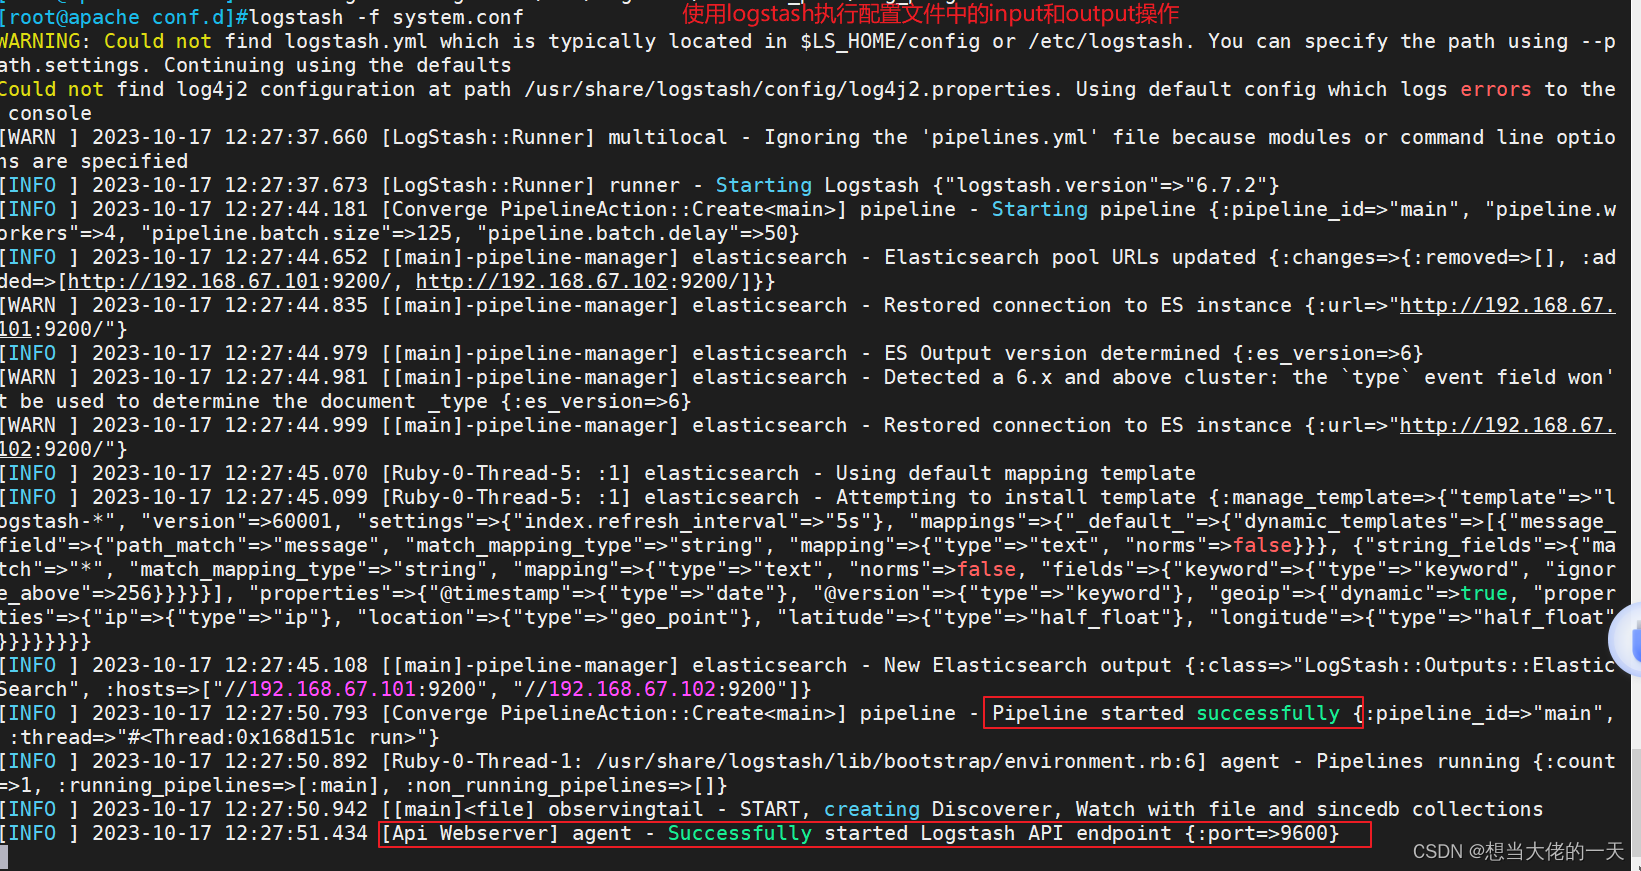Click the '[root@apache conf.d]#' shell prompt
This screenshot has height=871, width=1641.
tap(124, 17)
